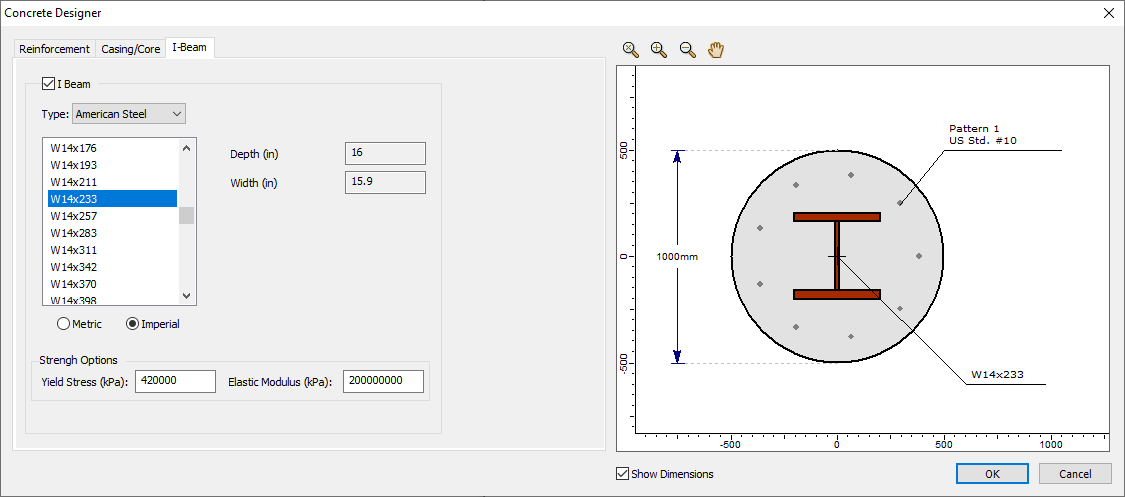Select the I-Beam tab

(190, 47)
